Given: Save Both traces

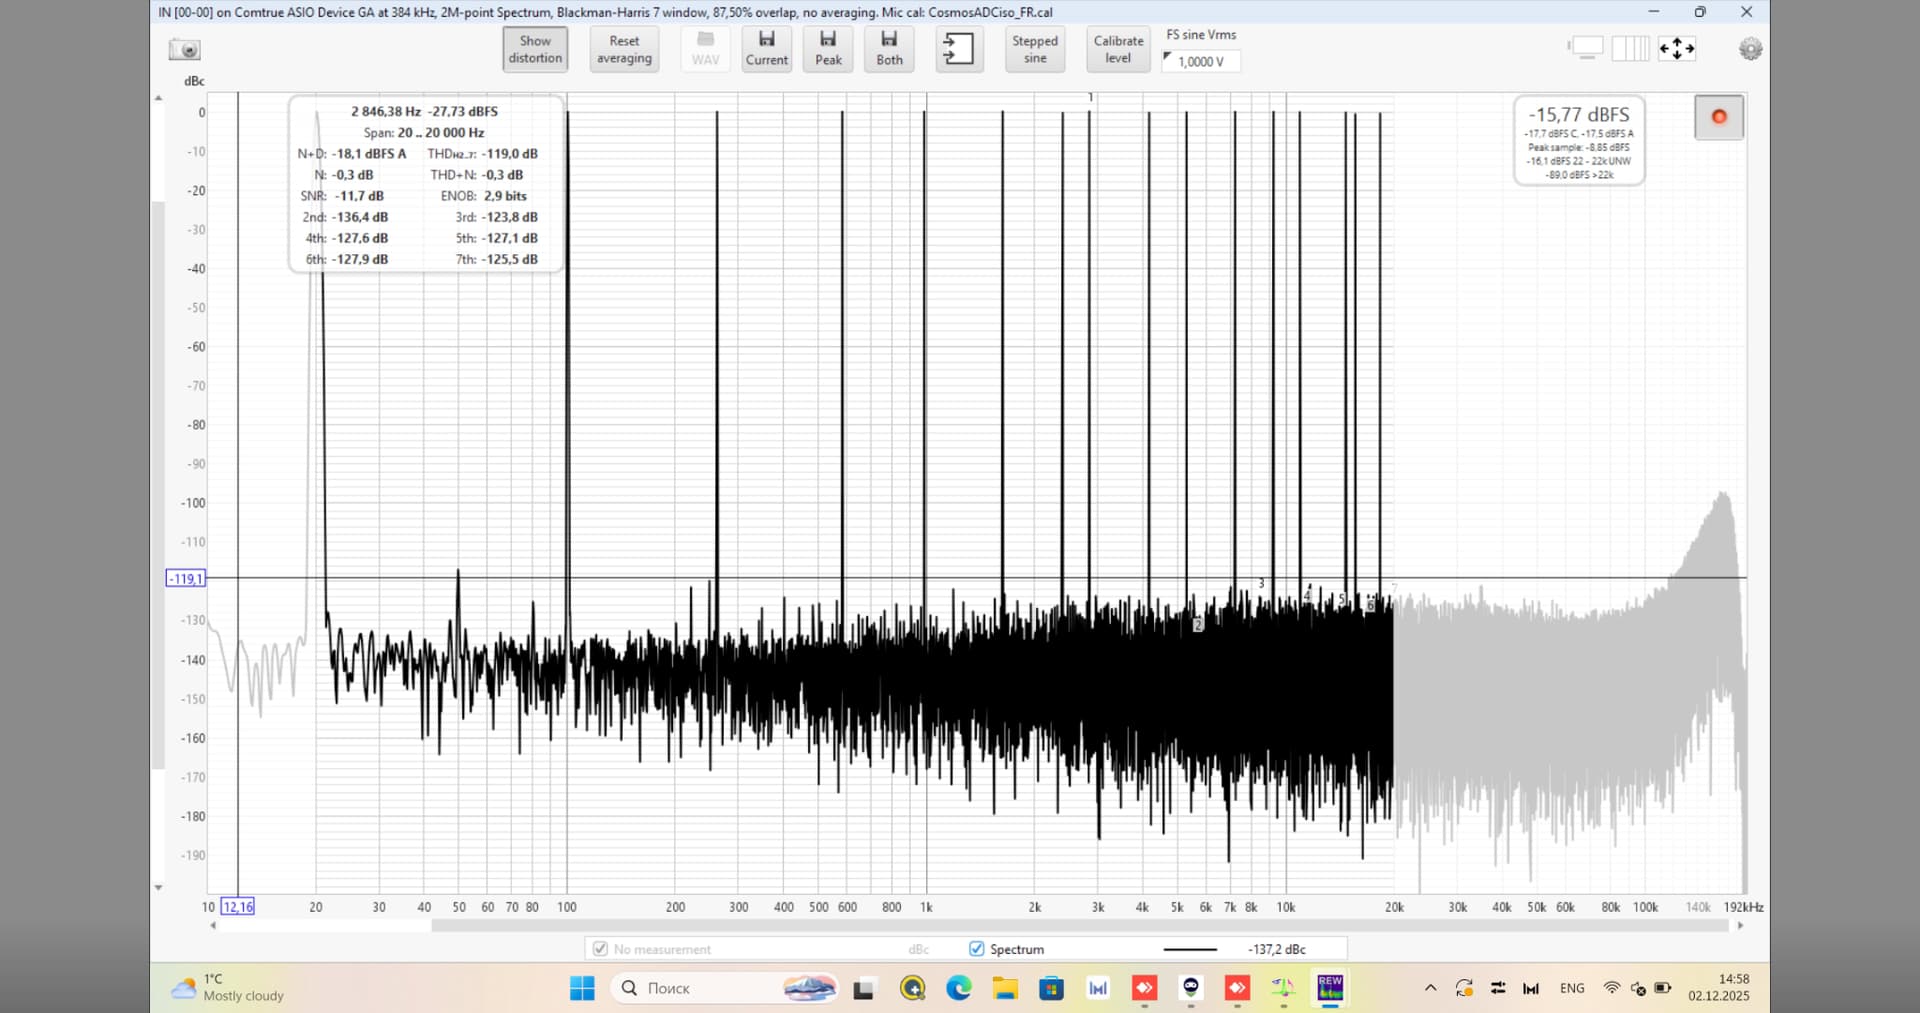Looking at the screenshot, I should pyautogui.click(x=889, y=48).
